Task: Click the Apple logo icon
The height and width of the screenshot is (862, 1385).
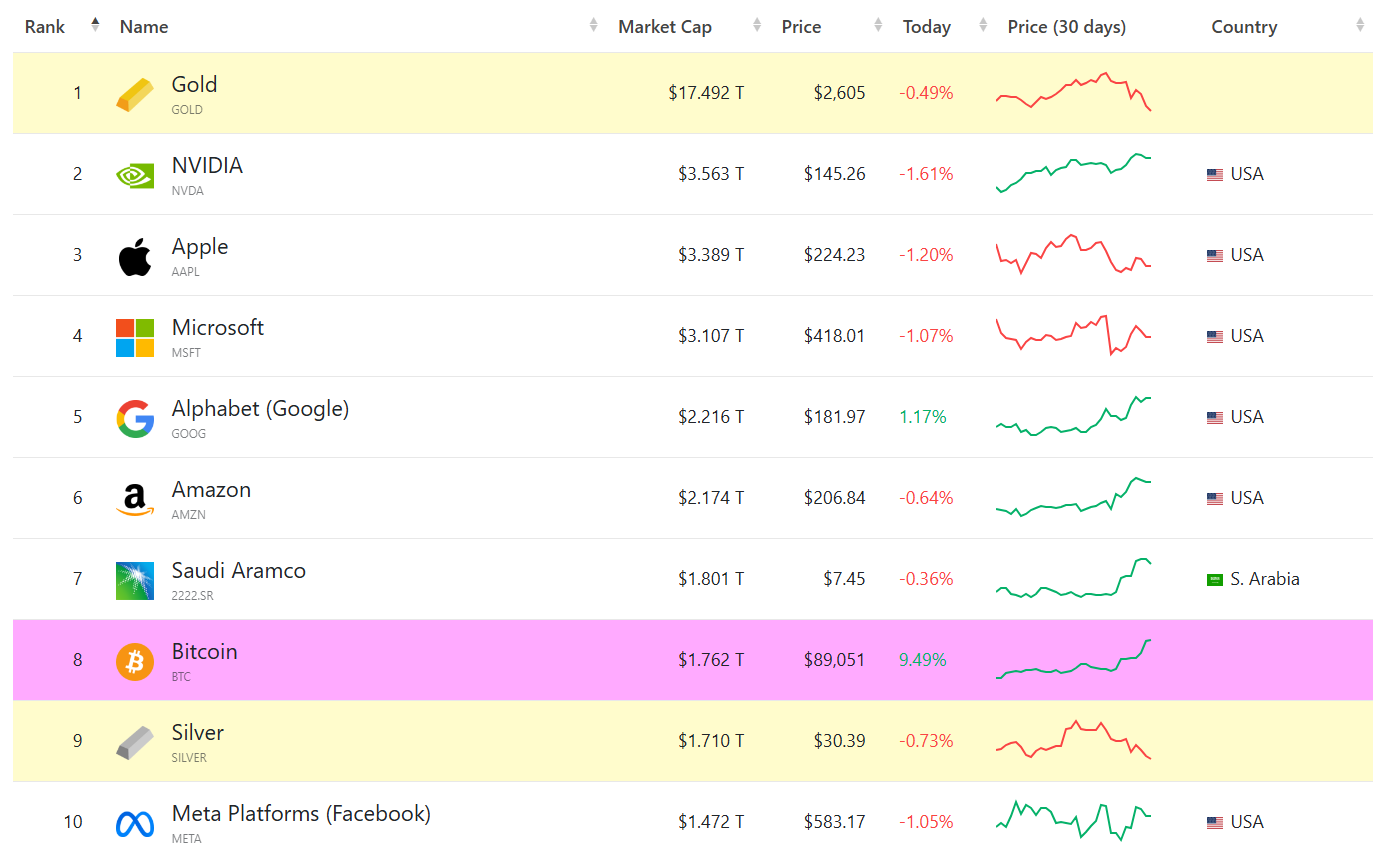Action: click(x=135, y=257)
